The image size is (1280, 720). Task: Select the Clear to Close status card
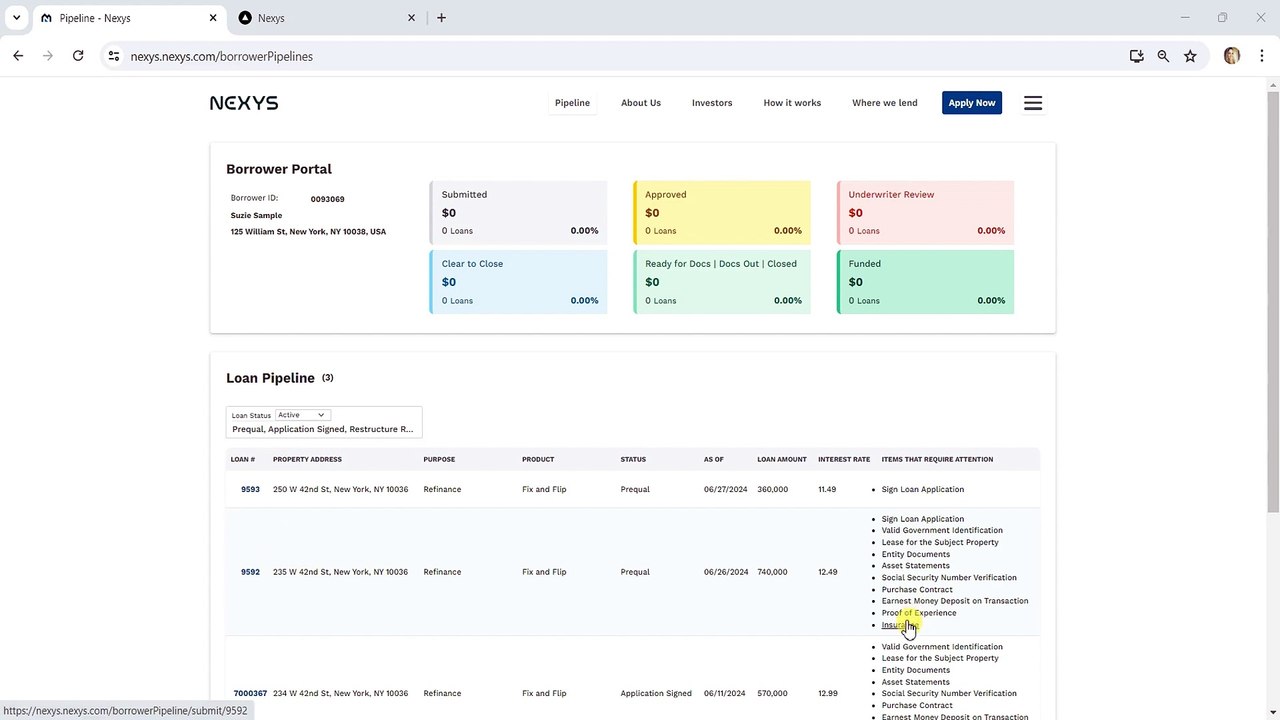[x=518, y=282]
